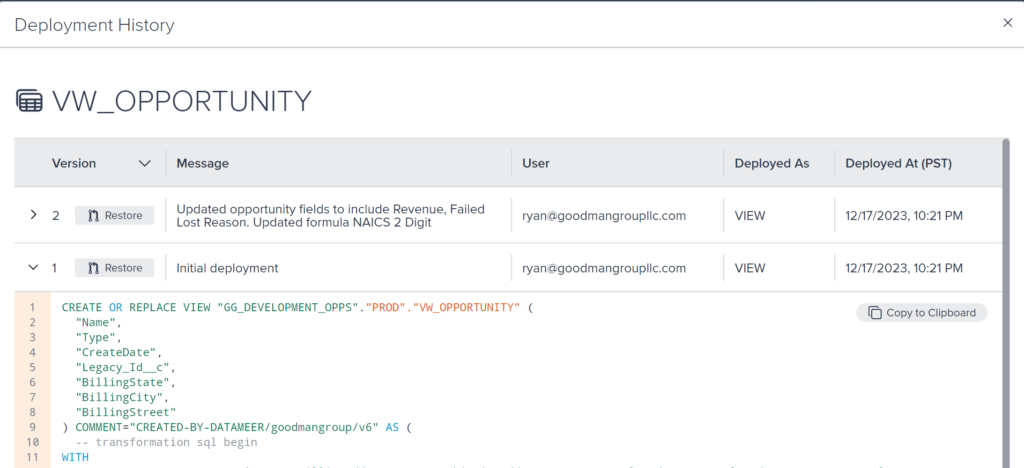This screenshot has height=468, width=1024.
Task: Click the "Legacy_Id__c" line in code
Action: tap(125, 367)
